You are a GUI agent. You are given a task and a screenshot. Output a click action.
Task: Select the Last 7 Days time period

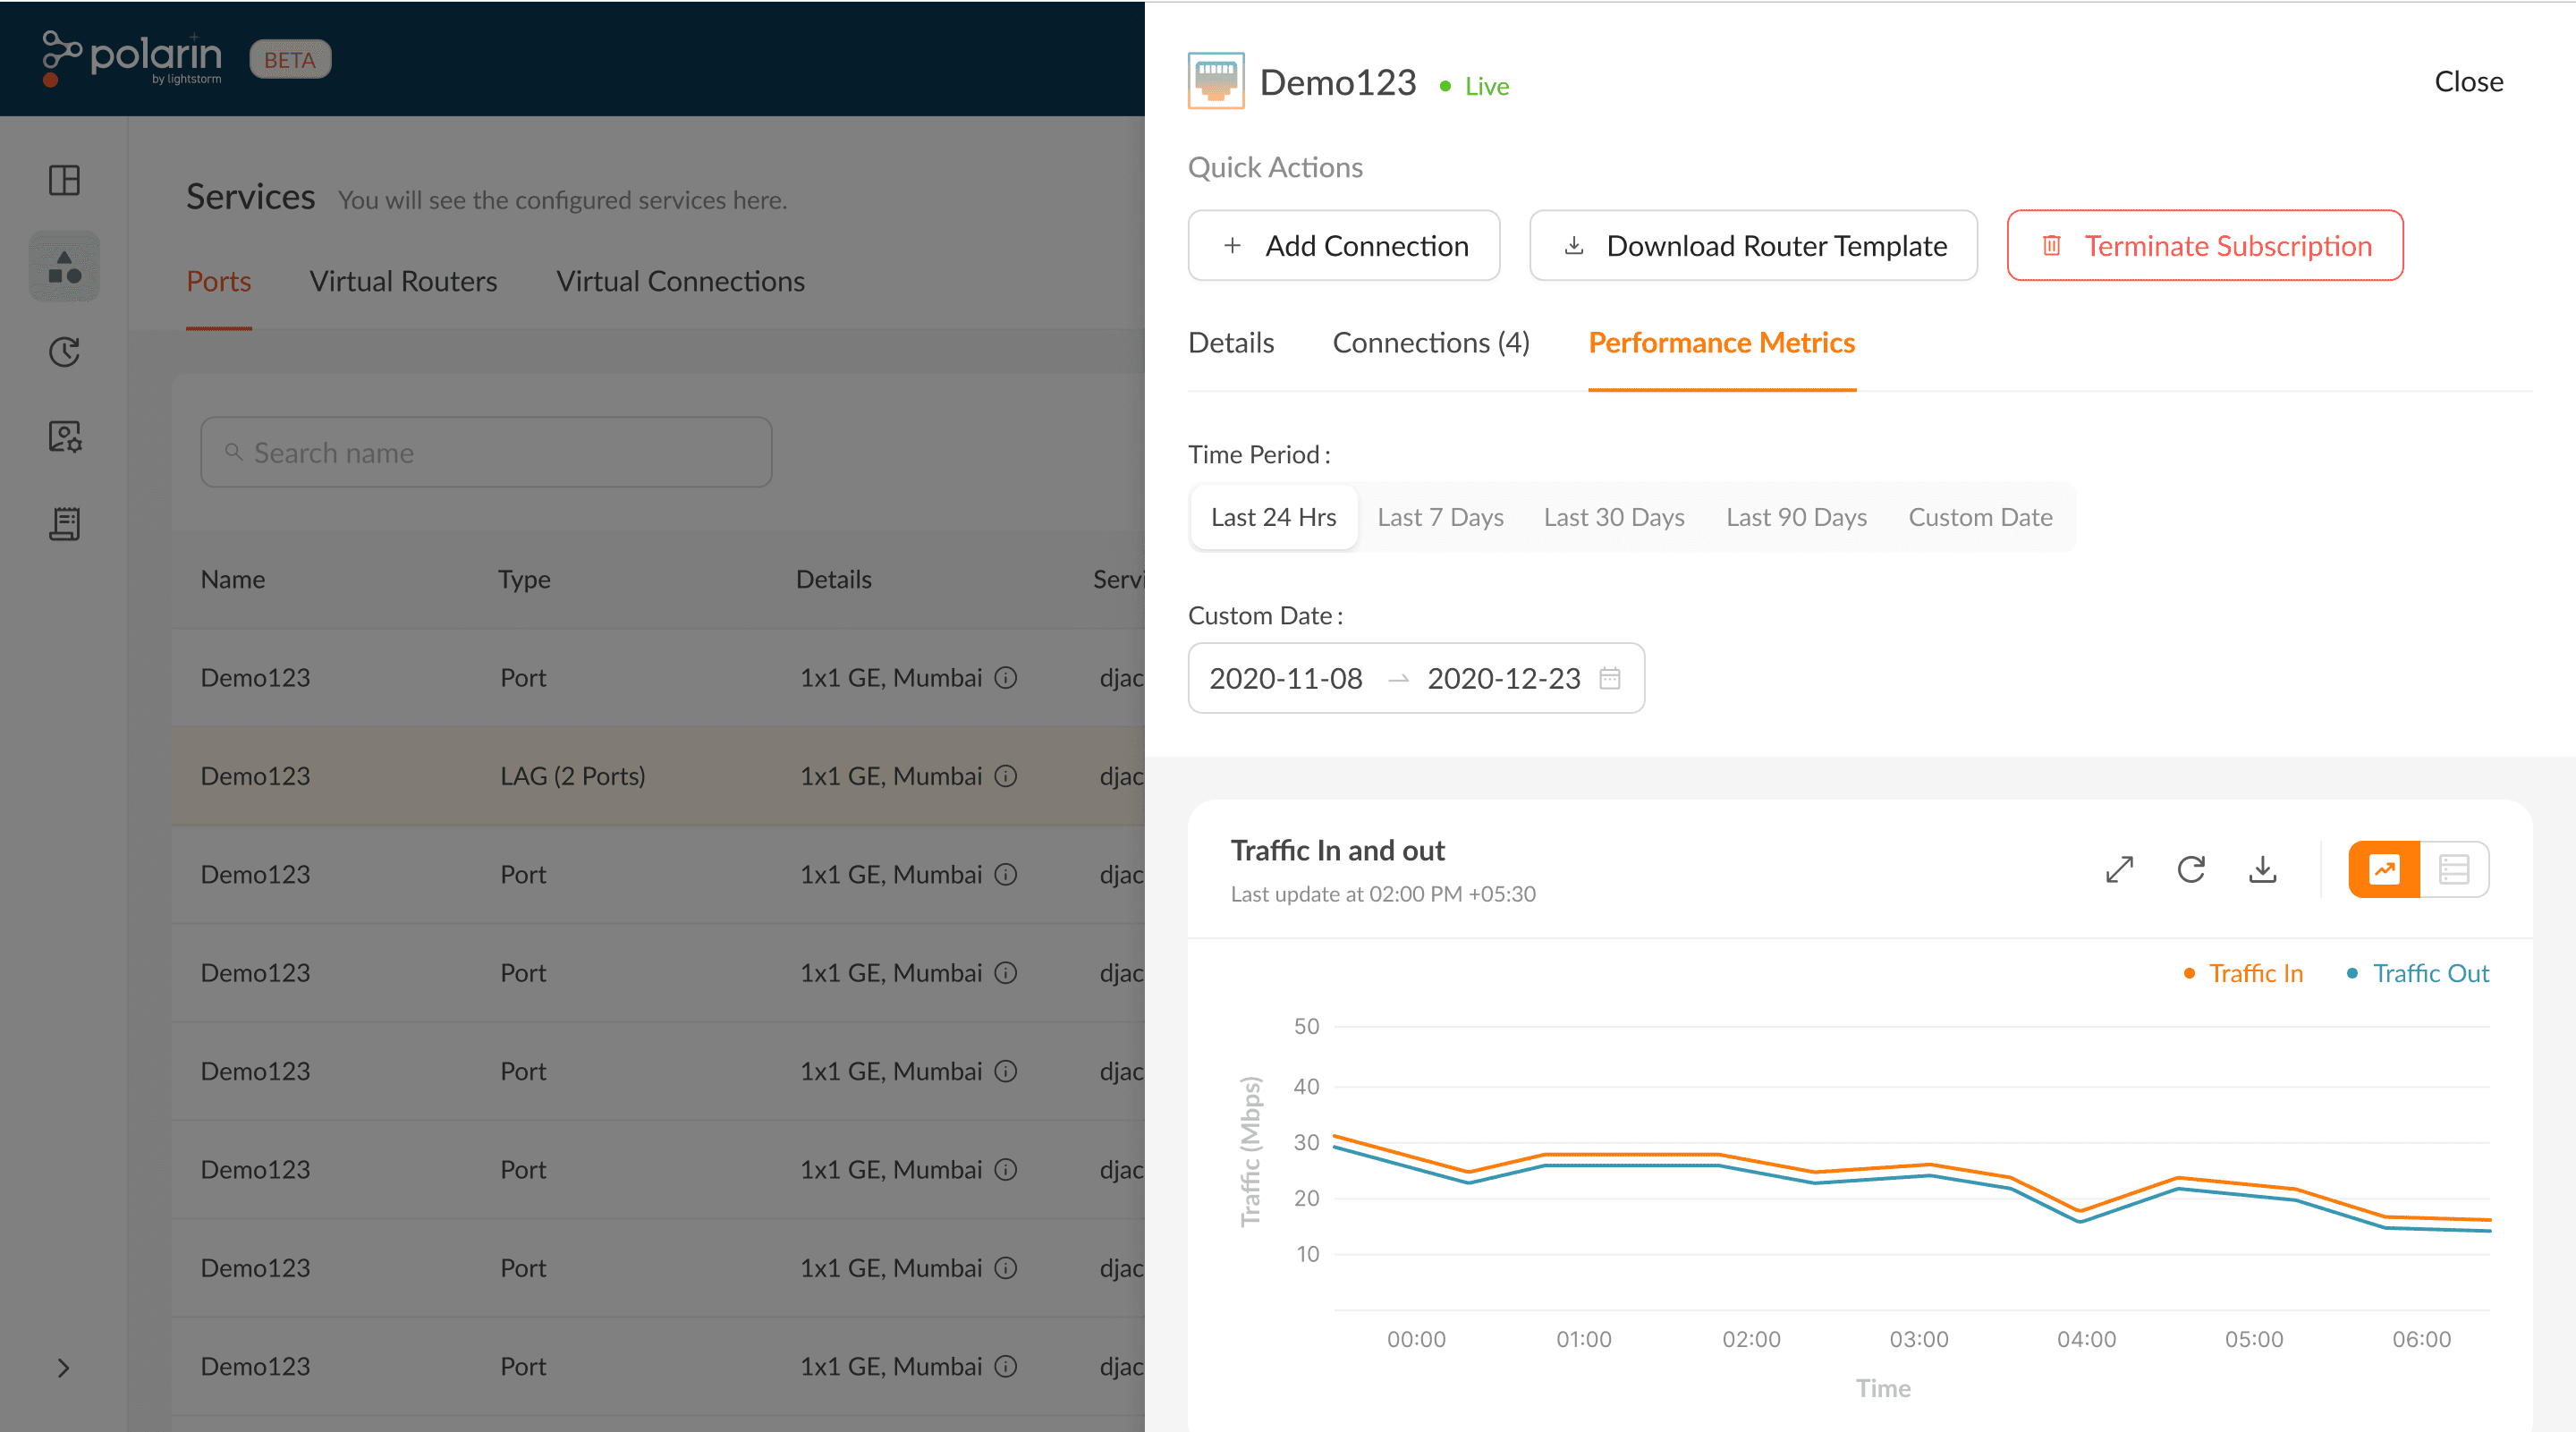coord(1441,517)
